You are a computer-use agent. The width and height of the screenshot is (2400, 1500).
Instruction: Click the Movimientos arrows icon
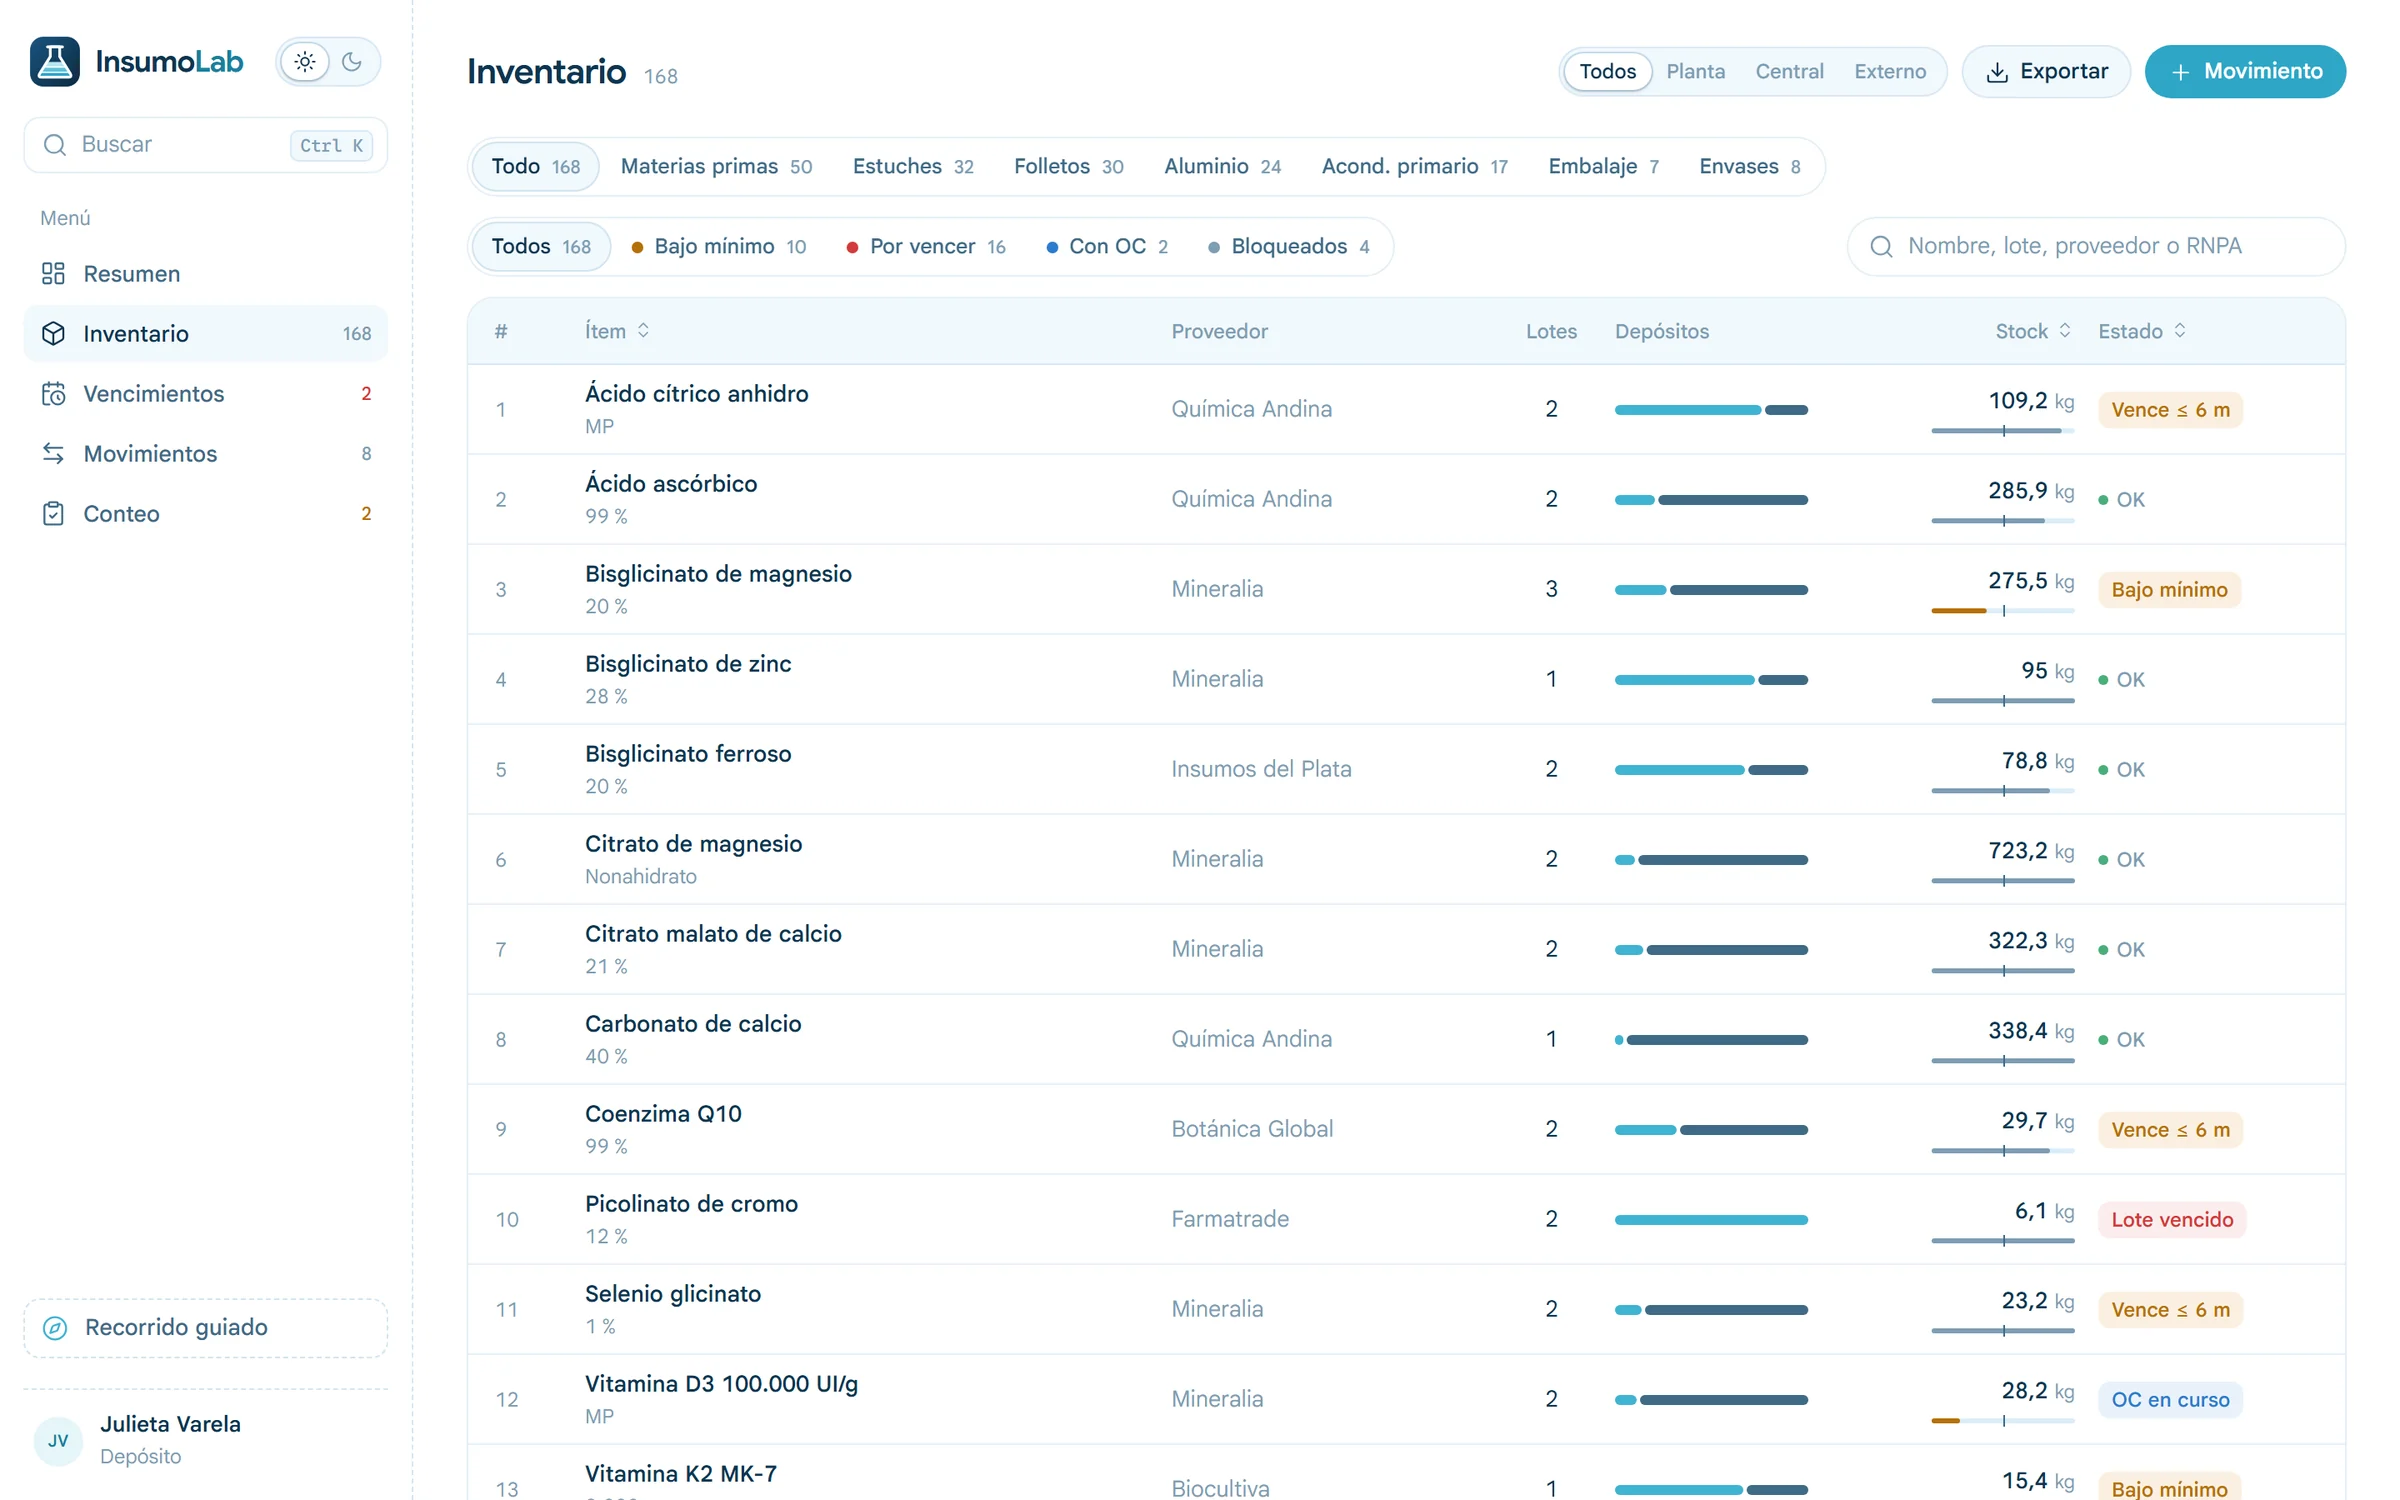pos(53,453)
